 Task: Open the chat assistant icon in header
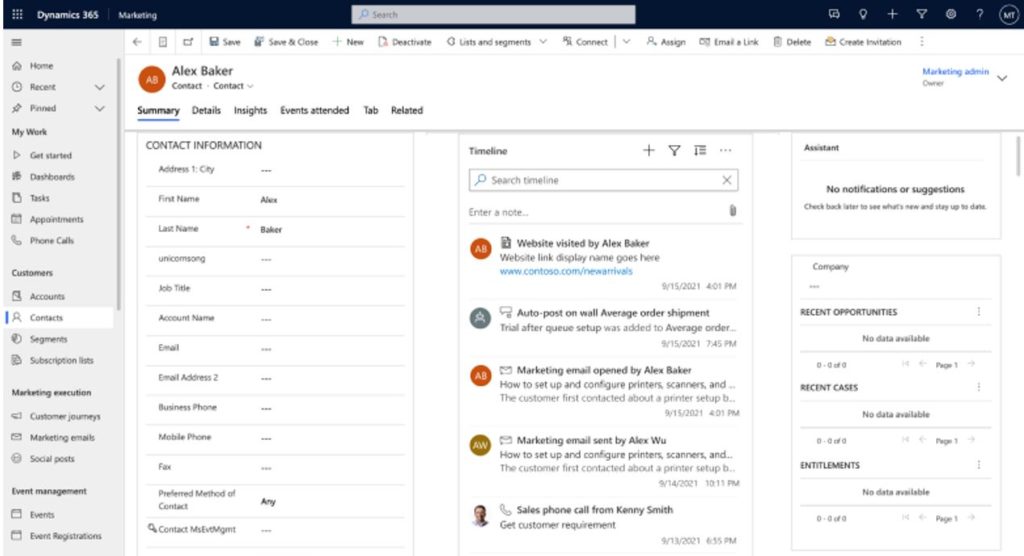pos(834,14)
